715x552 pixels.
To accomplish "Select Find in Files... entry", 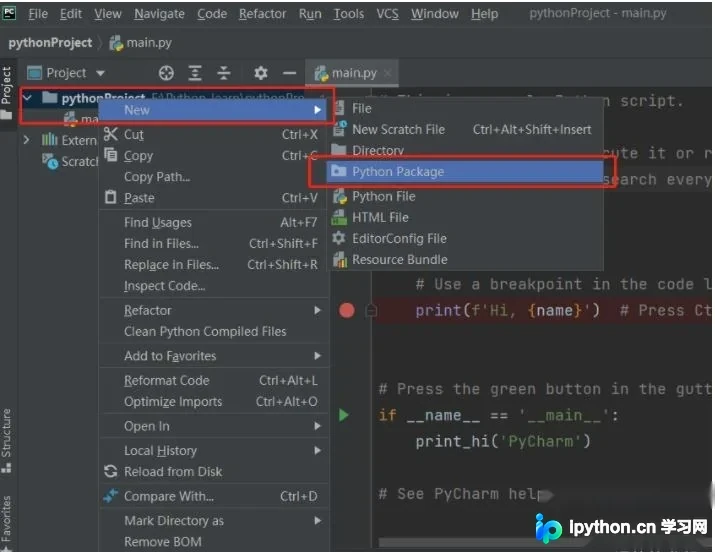I will (x=213, y=243).
